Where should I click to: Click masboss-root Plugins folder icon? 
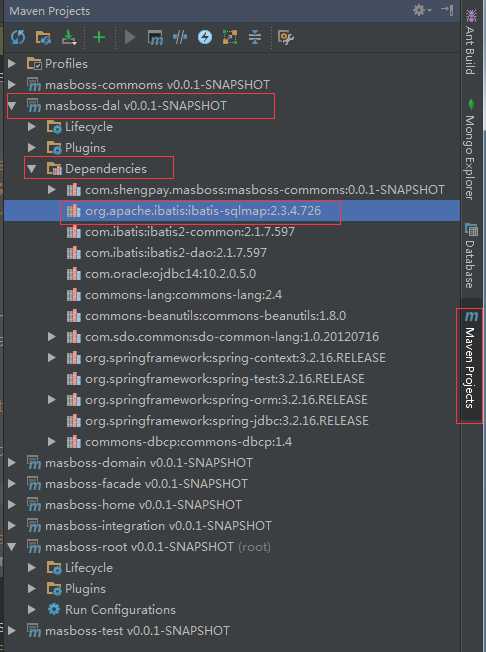click(54, 588)
